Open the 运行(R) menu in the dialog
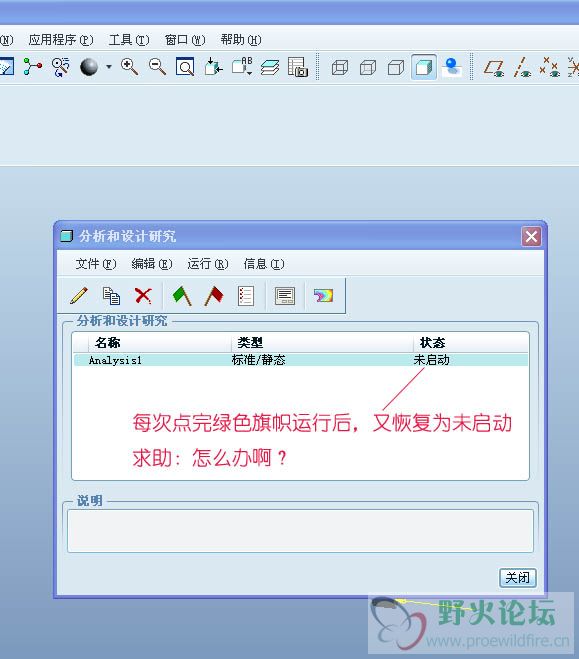The image size is (579, 659). coord(208,264)
